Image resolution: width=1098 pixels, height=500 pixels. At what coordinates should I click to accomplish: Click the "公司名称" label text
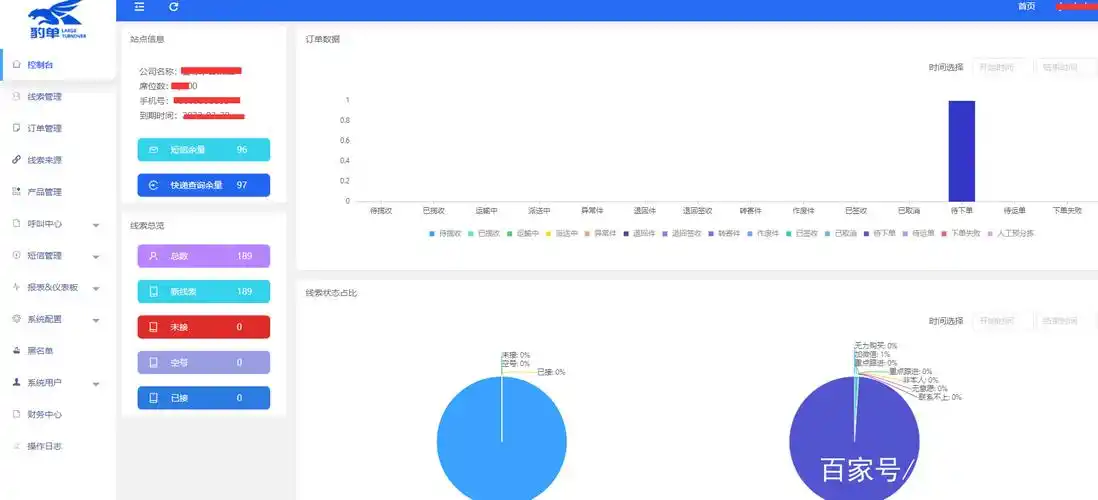[157, 71]
